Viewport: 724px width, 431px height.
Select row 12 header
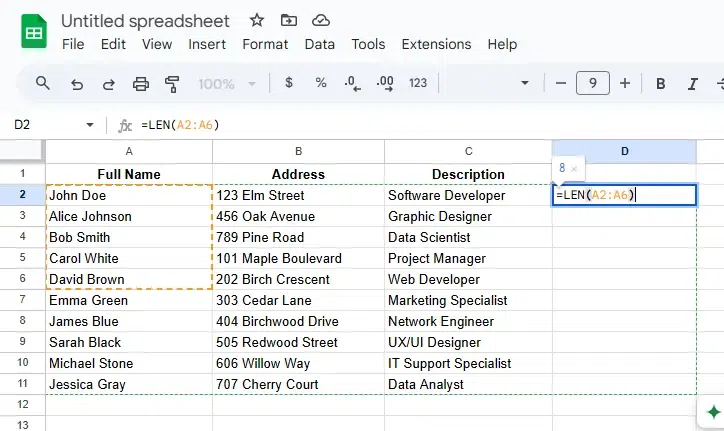tap(23, 404)
